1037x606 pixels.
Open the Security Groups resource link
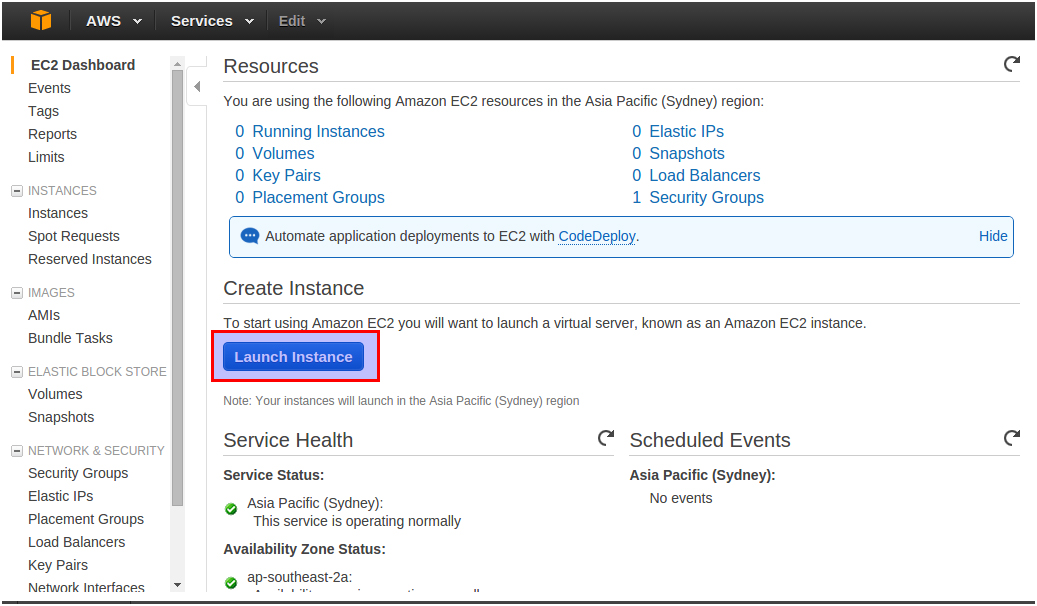point(706,197)
